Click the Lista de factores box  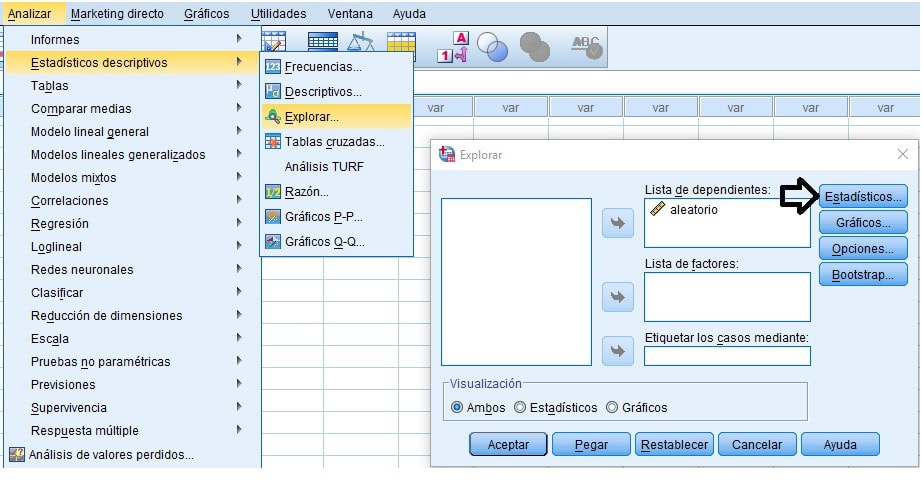727,296
